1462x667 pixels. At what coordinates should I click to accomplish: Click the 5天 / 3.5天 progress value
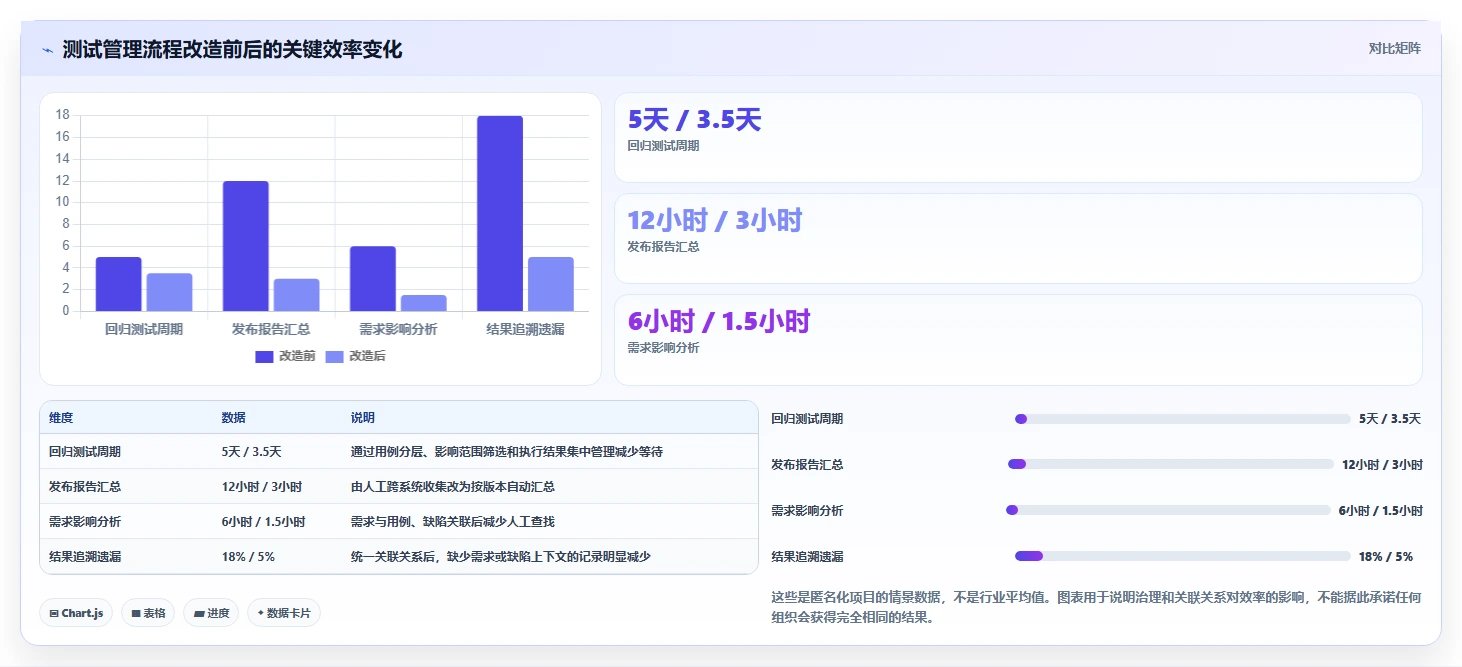(x=1390, y=419)
